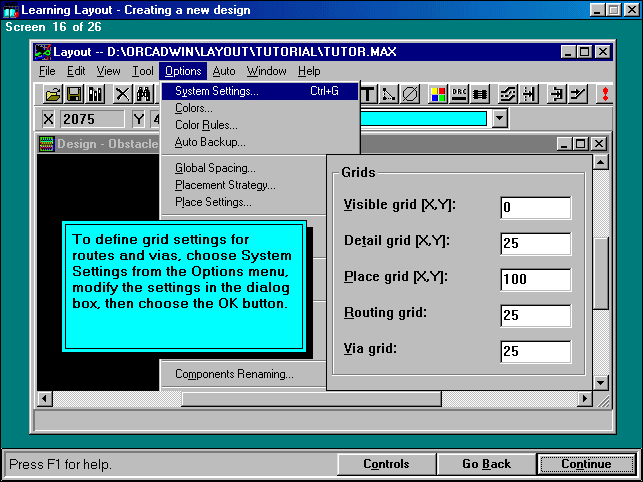The height and width of the screenshot is (482, 643).
Task: Click the Controls button
Action: tap(386, 464)
